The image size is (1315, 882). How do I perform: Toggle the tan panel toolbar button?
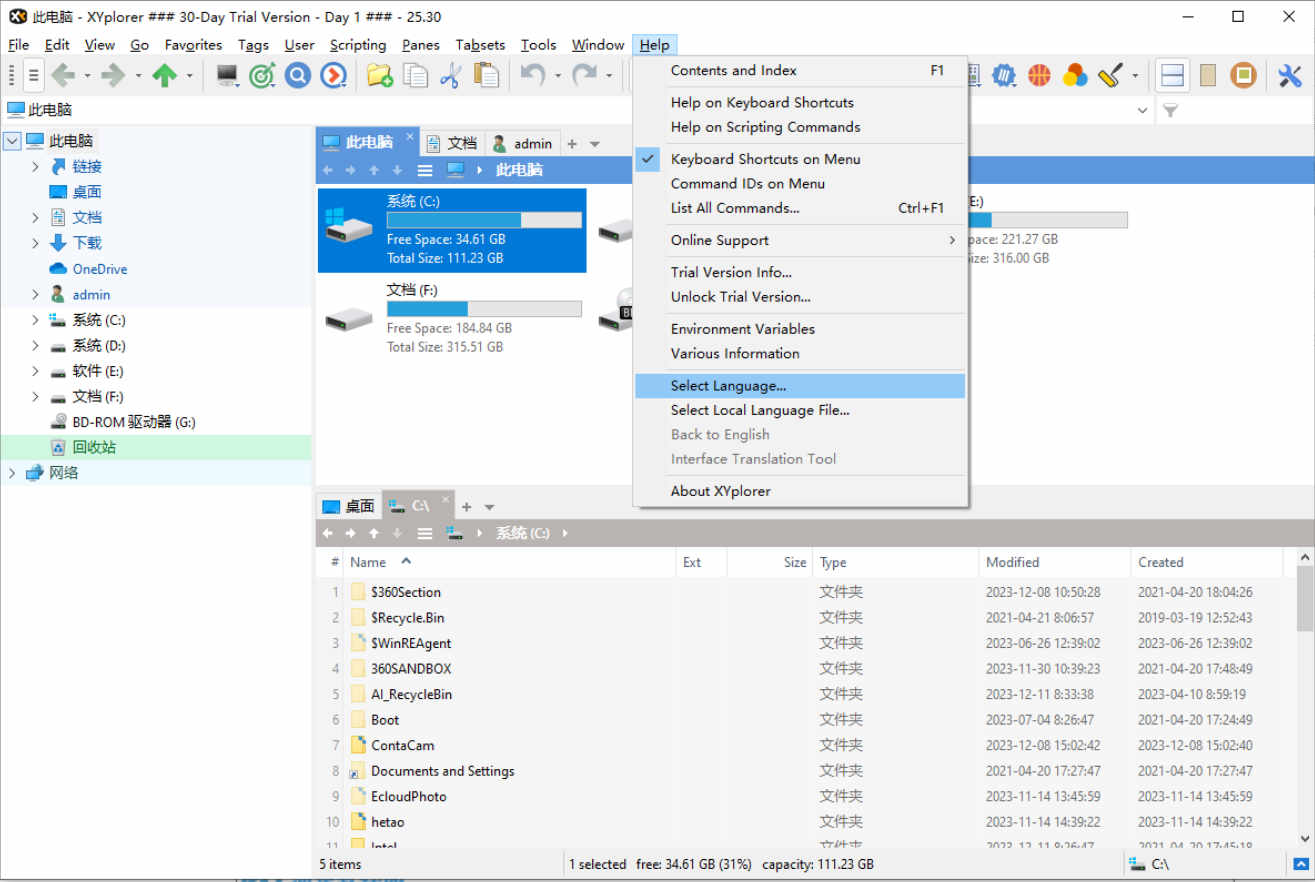pyautogui.click(x=1208, y=75)
